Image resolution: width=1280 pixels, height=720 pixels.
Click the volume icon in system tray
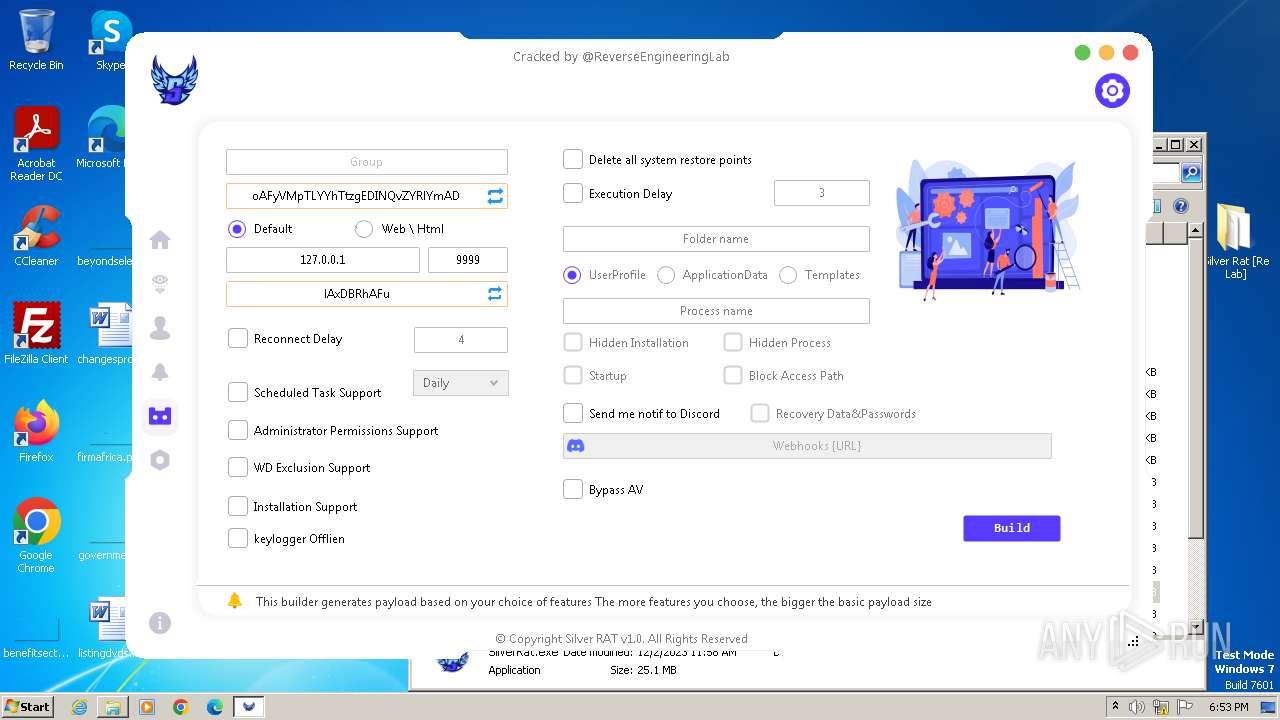(x=1137, y=707)
